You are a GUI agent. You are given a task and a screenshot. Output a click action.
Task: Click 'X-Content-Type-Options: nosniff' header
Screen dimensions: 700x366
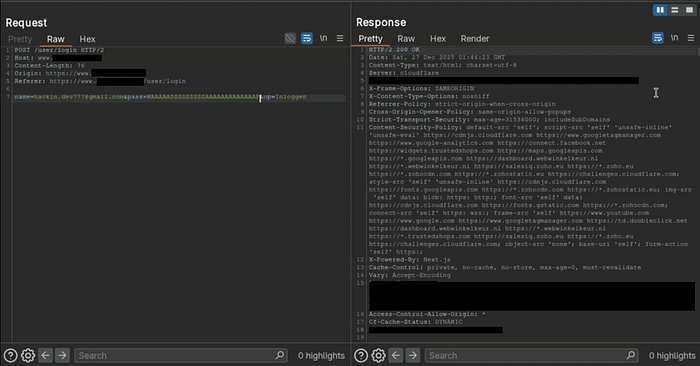click(x=429, y=96)
